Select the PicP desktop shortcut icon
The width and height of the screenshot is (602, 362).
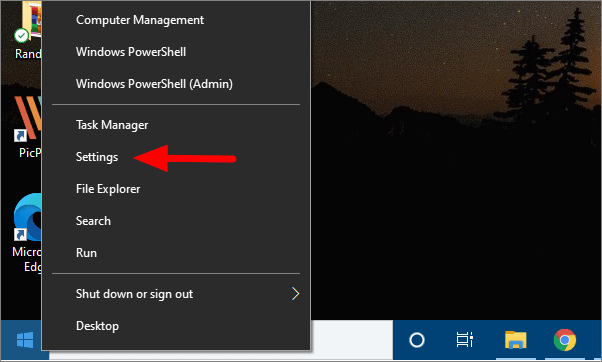tap(28, 127)
